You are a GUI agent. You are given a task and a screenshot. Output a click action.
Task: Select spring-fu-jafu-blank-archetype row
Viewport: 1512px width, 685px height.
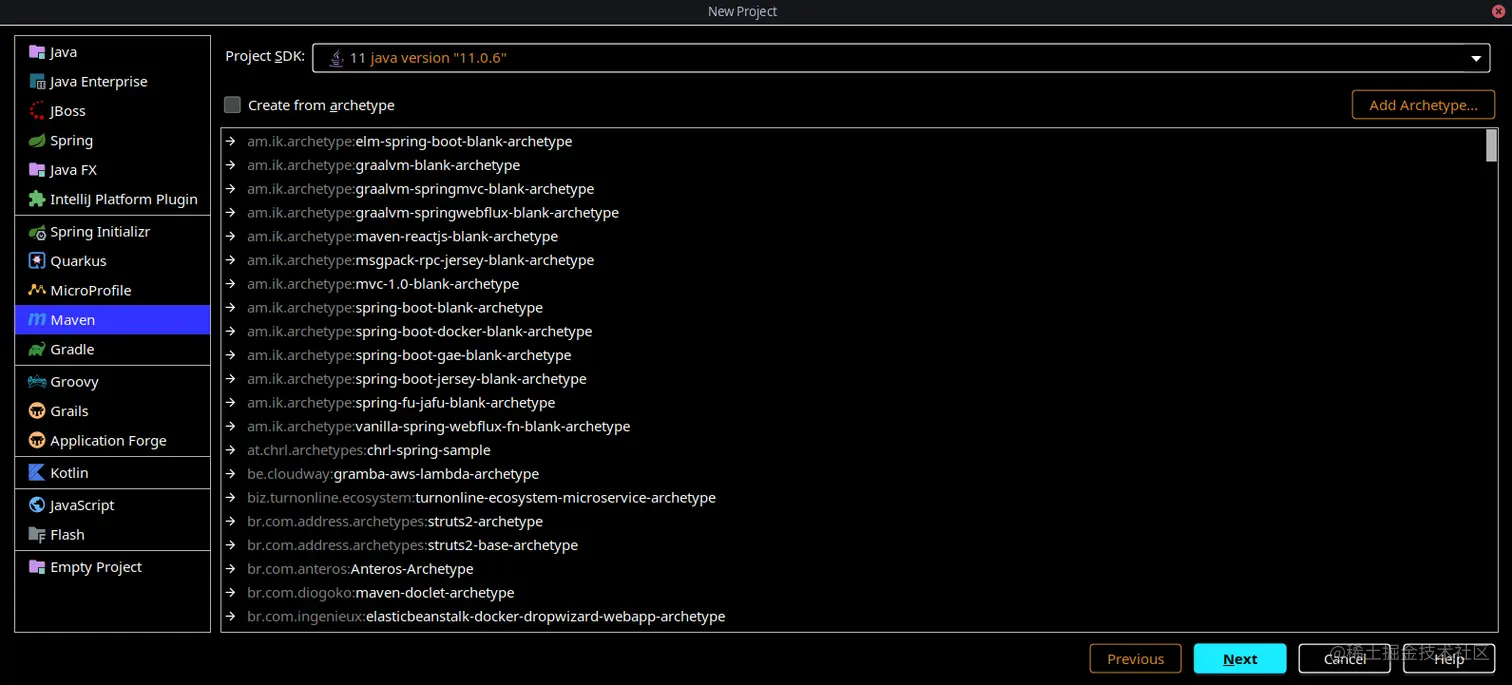coord(853,403)
